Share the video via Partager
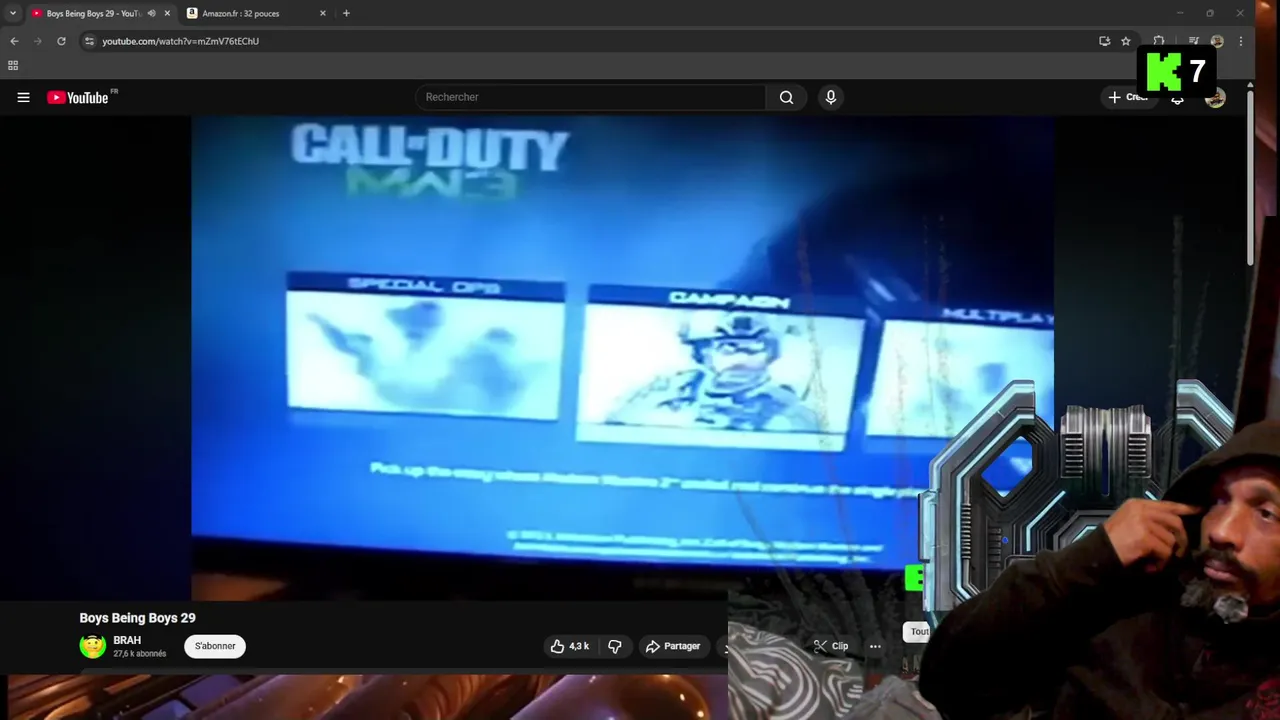 pos(673,646)
